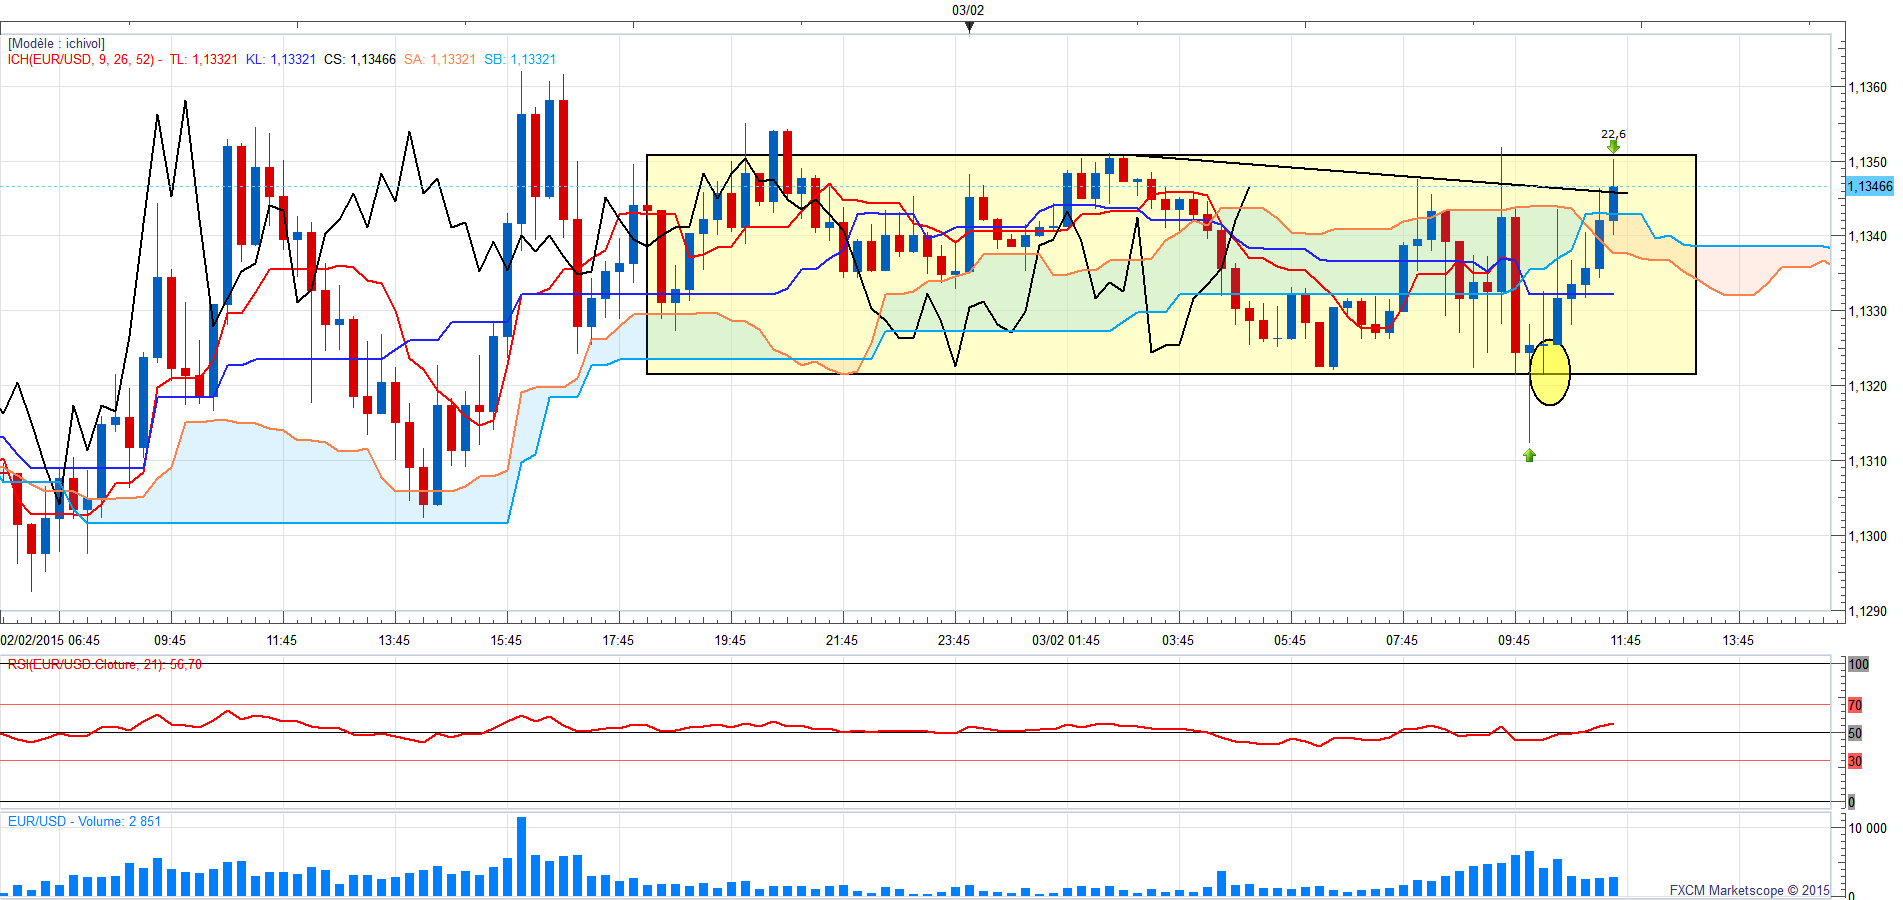Click the tallest volume bar in the histogram
1903x900 pixels.
[521, 856]
